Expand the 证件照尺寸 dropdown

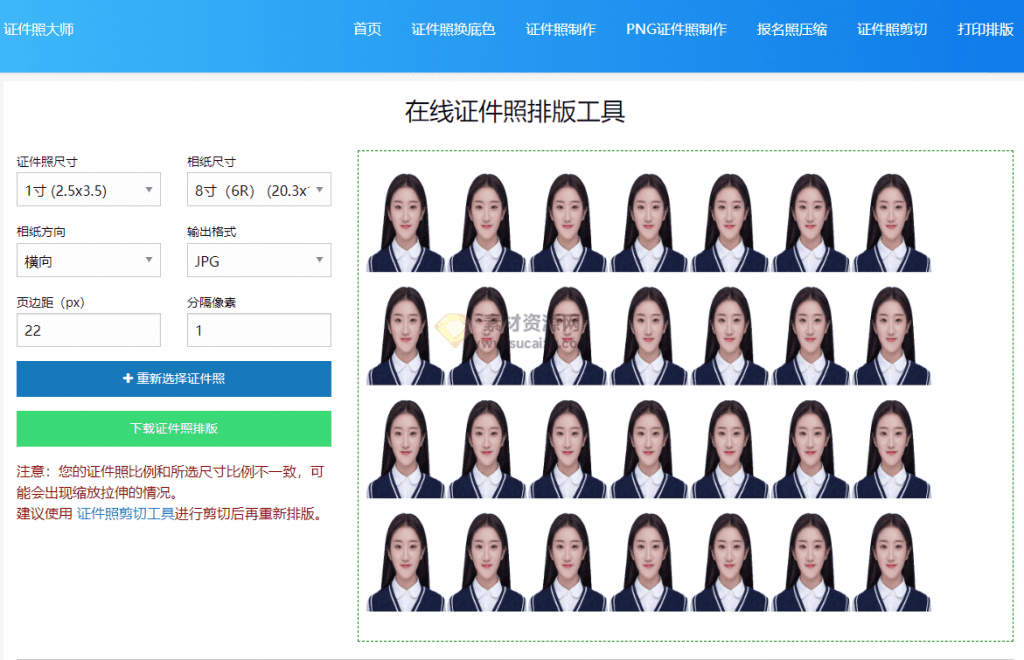88,189
